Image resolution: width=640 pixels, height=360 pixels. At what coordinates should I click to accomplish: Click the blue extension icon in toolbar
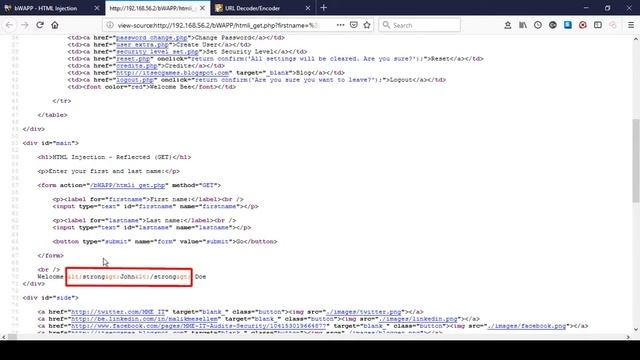(x=568, y=25)
